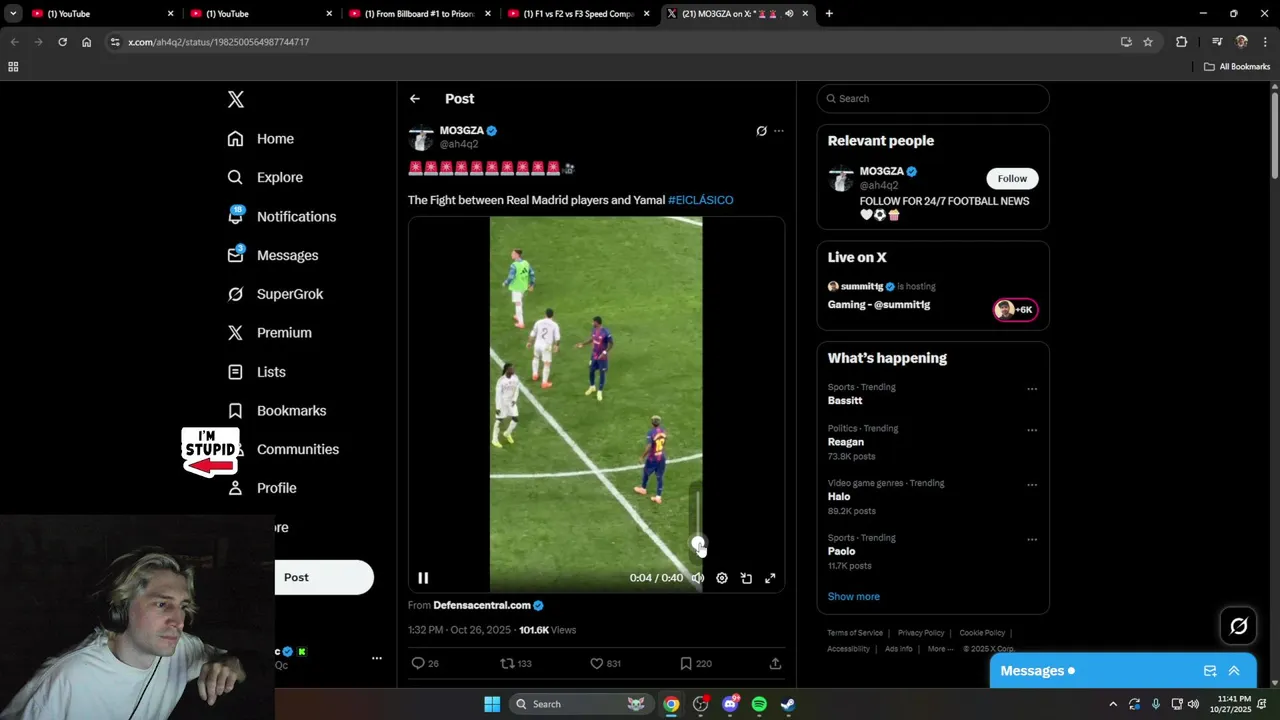1280x720 pixels.
Task: Open more options for Bassitt trend
Action: point(1032,389)
